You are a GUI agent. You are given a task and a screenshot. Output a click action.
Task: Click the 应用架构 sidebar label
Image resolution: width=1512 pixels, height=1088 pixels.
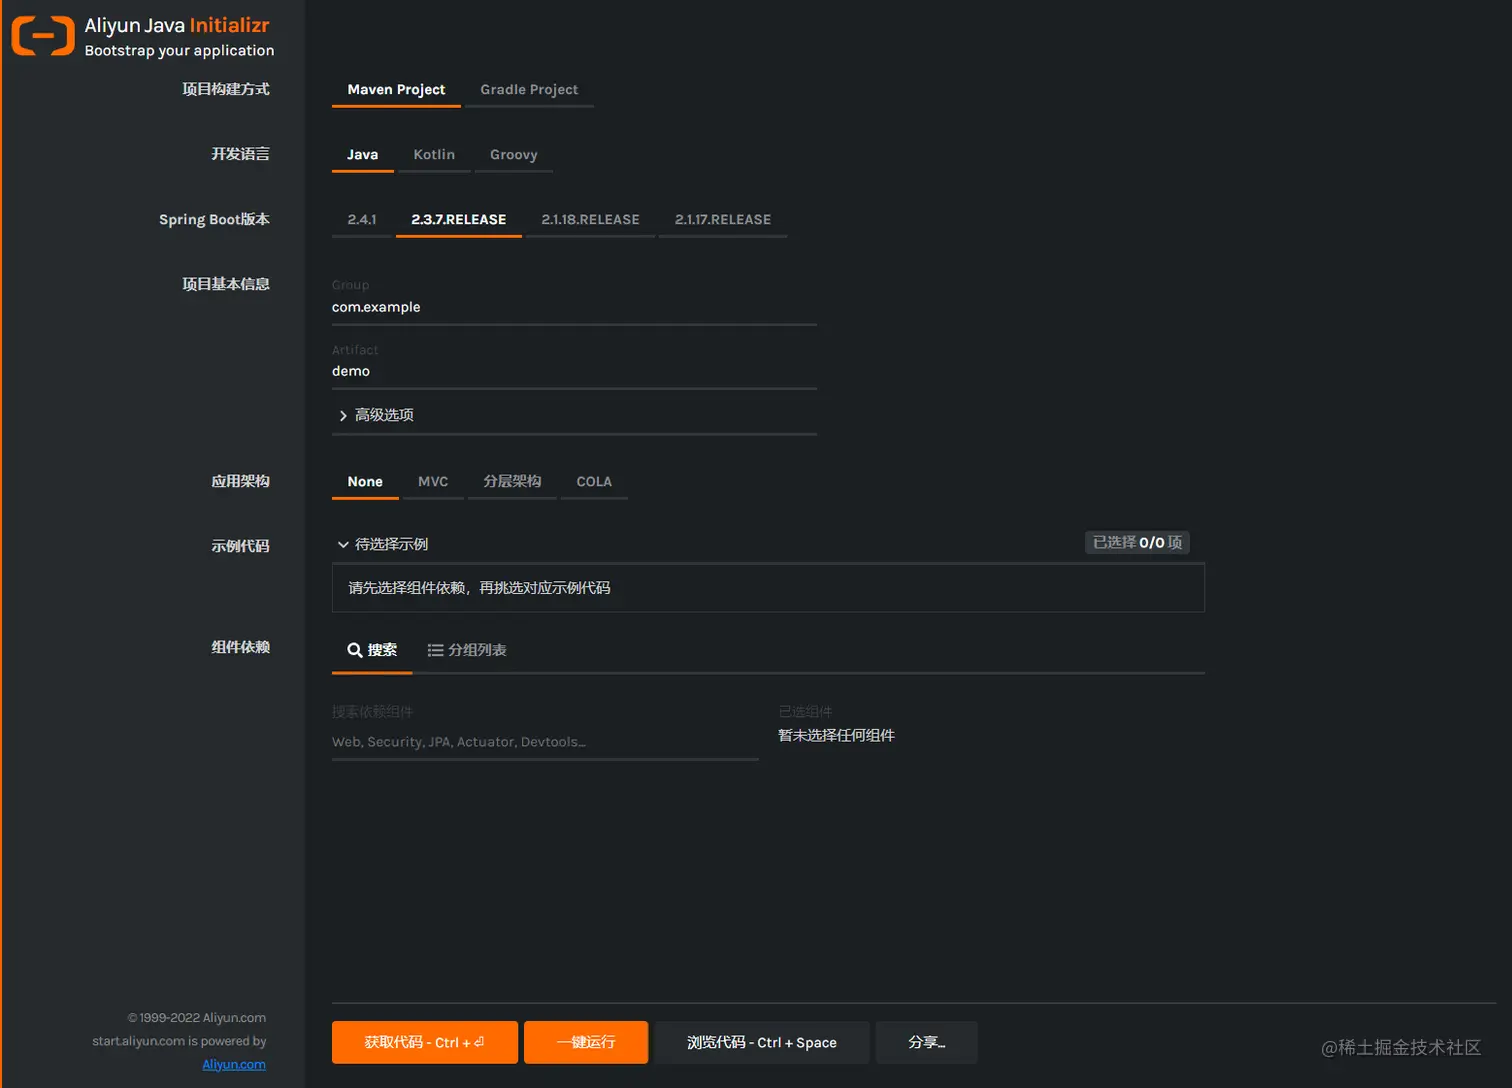tap(240, 481)
